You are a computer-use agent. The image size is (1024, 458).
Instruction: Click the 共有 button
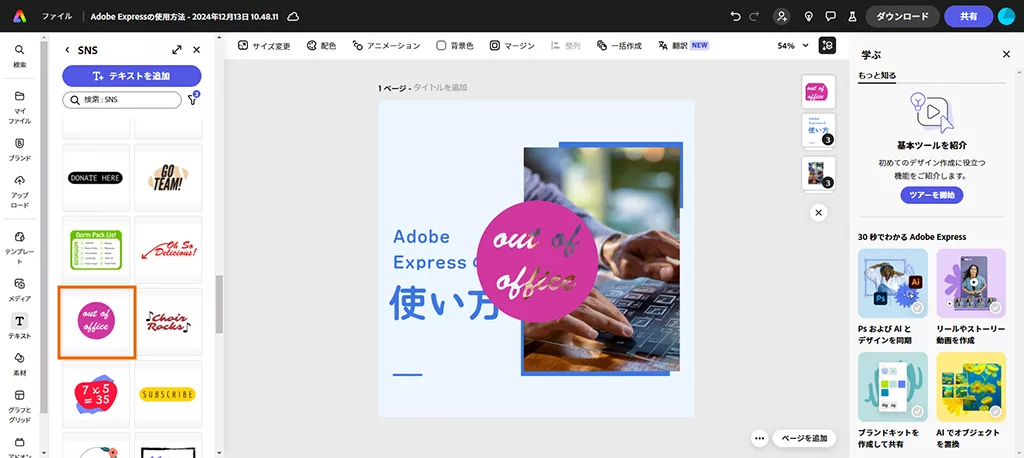tap(968, 16)
